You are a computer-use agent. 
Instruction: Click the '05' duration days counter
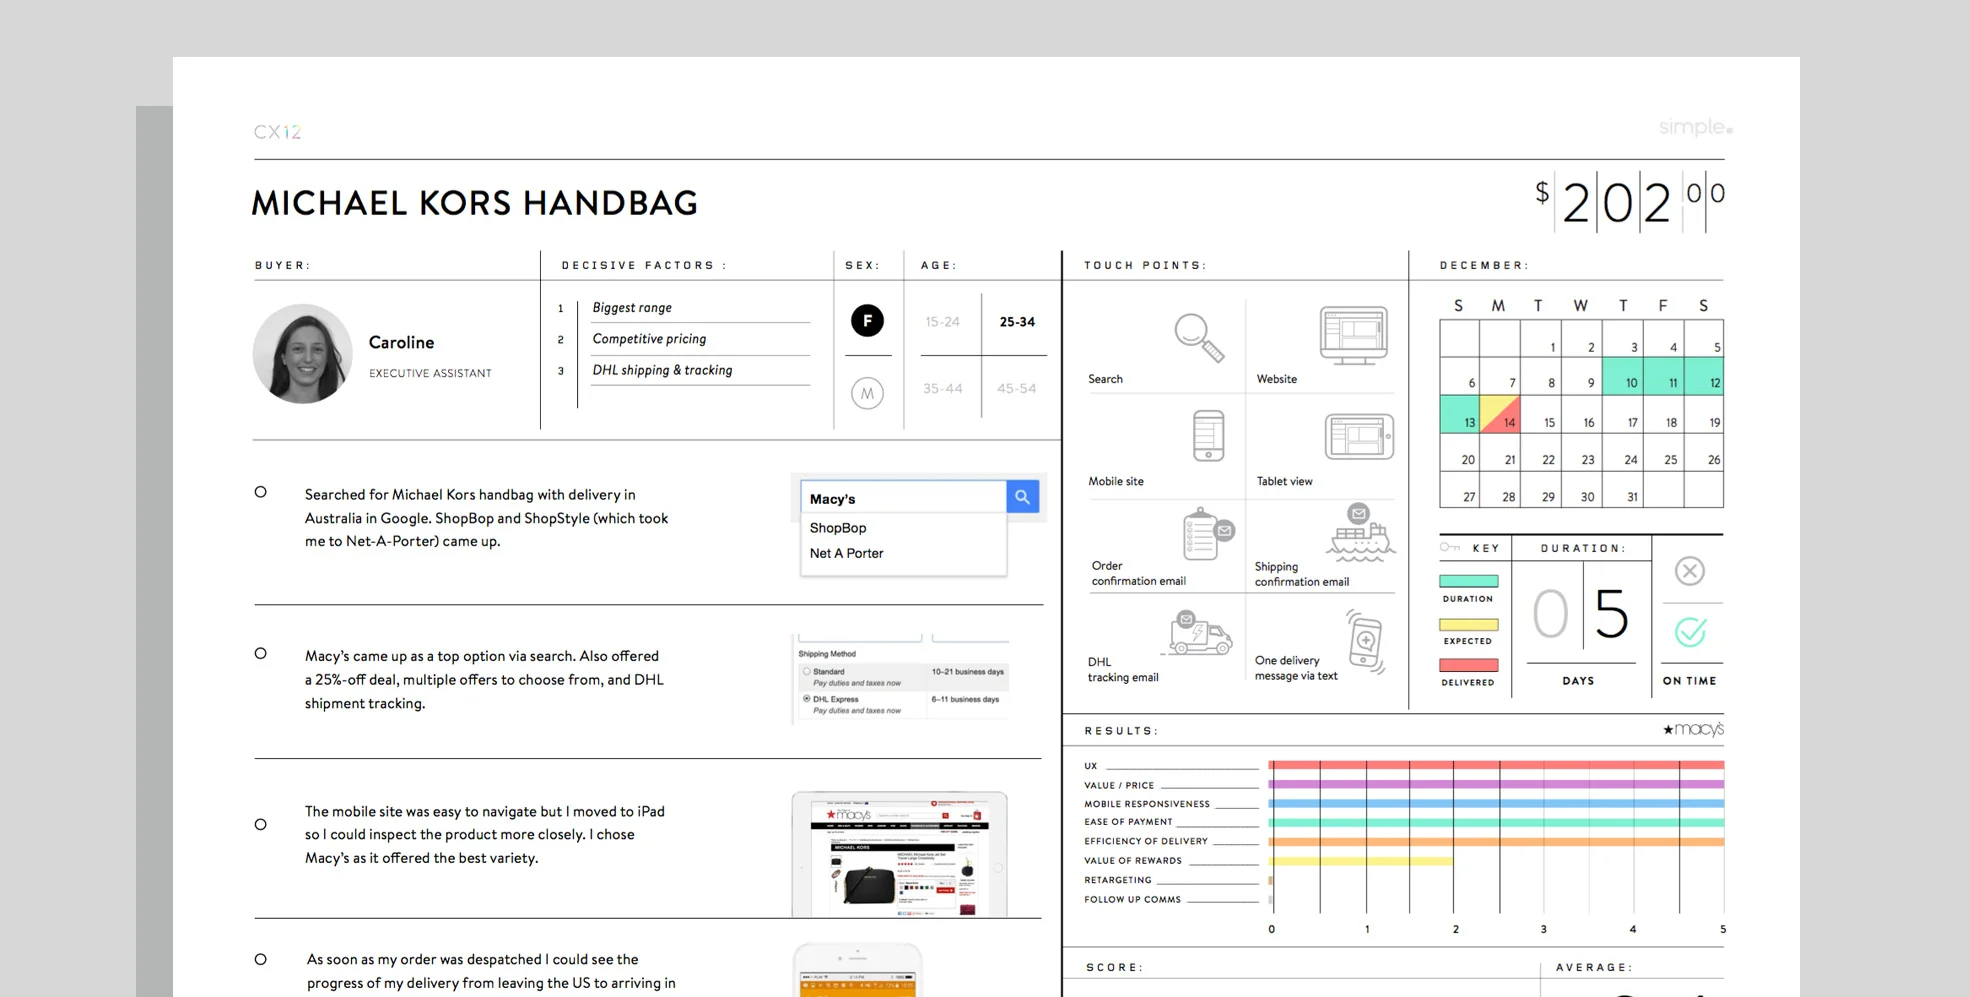[1581, 614]
